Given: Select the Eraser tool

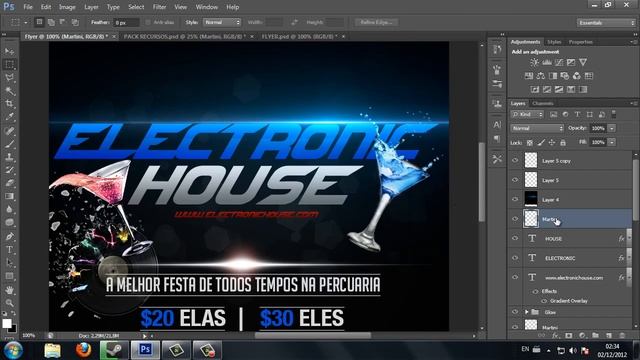Looking at the screenshot, I should pyautogui.click(x=9, y=183).
